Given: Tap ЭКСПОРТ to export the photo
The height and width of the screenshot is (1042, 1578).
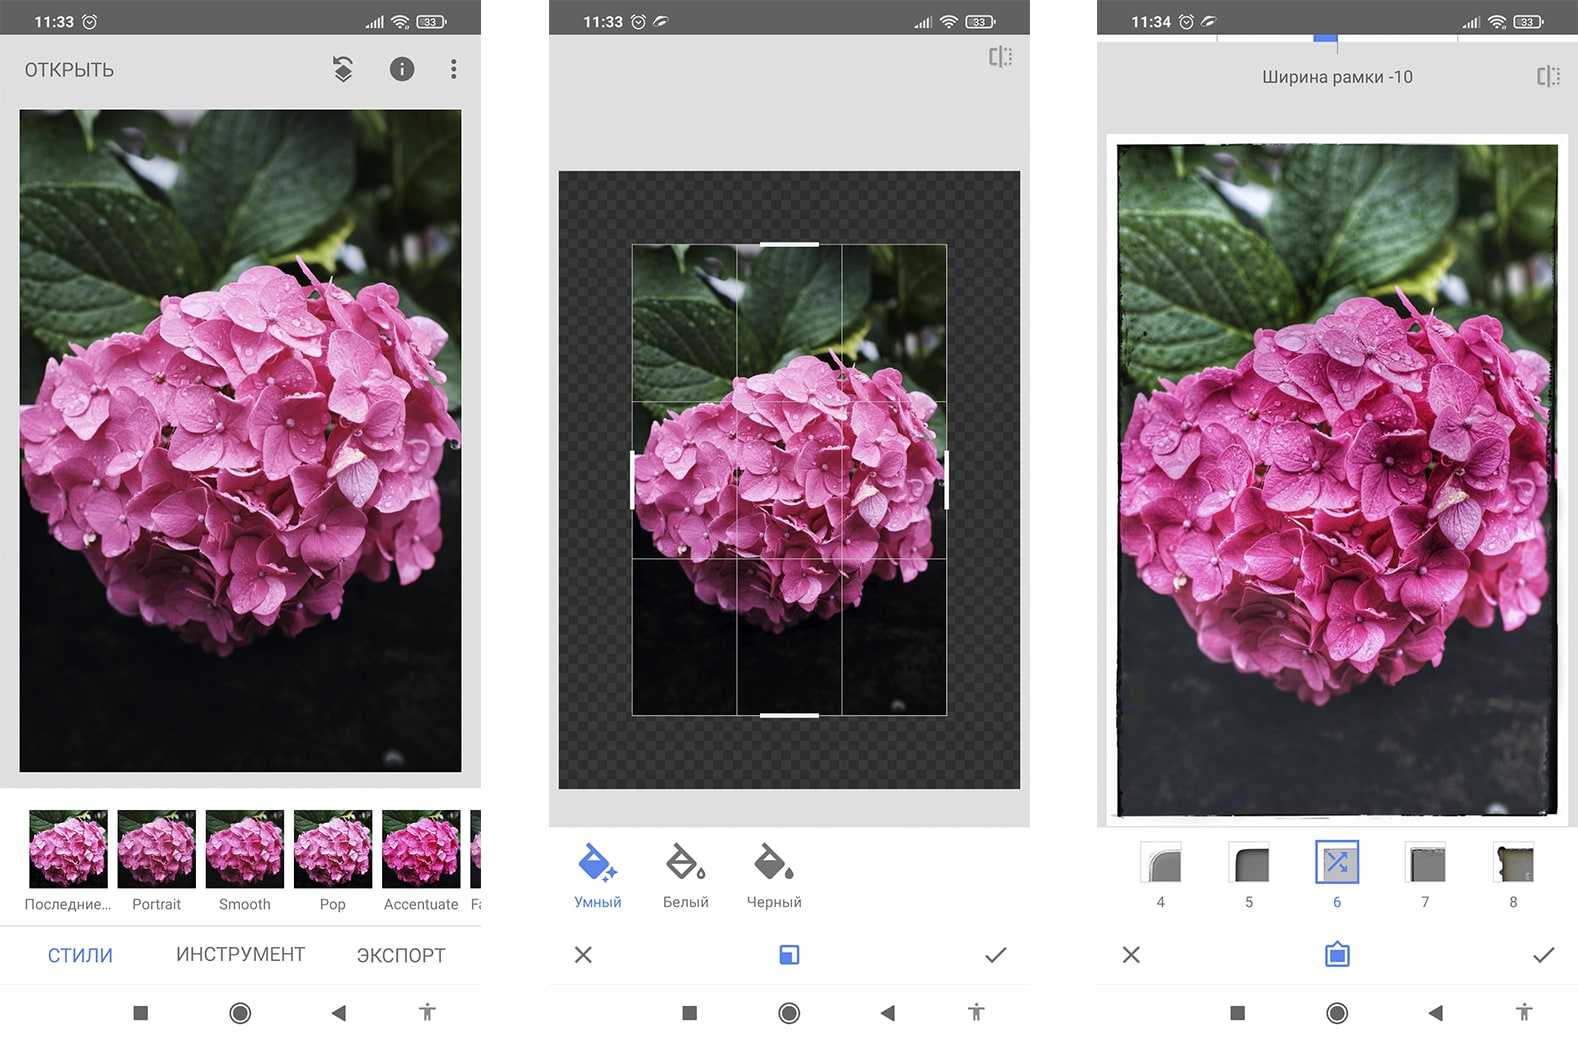Looking at the screenshot, I should [401, 955].
